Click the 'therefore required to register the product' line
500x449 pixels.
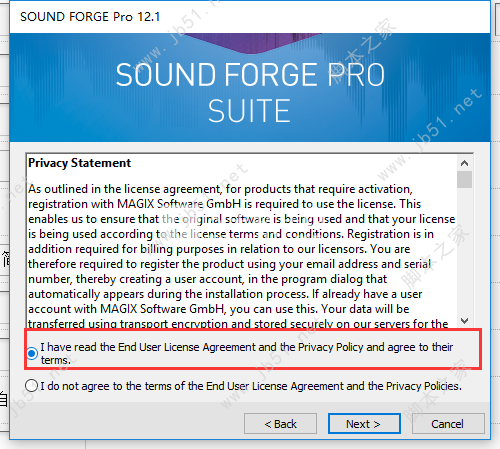[230, 264]
